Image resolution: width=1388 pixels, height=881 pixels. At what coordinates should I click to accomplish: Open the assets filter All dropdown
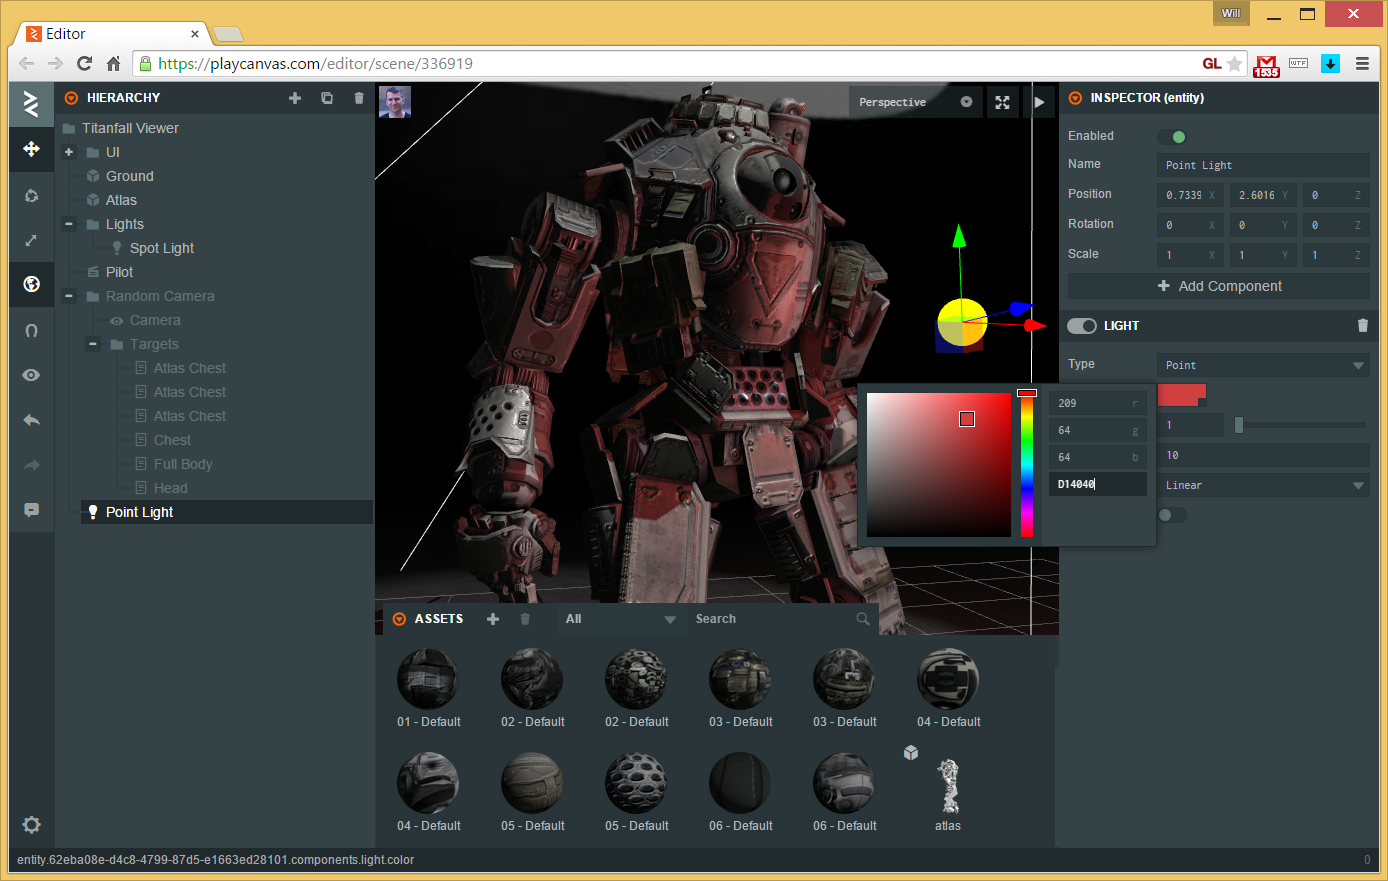(x=620, y=619)
